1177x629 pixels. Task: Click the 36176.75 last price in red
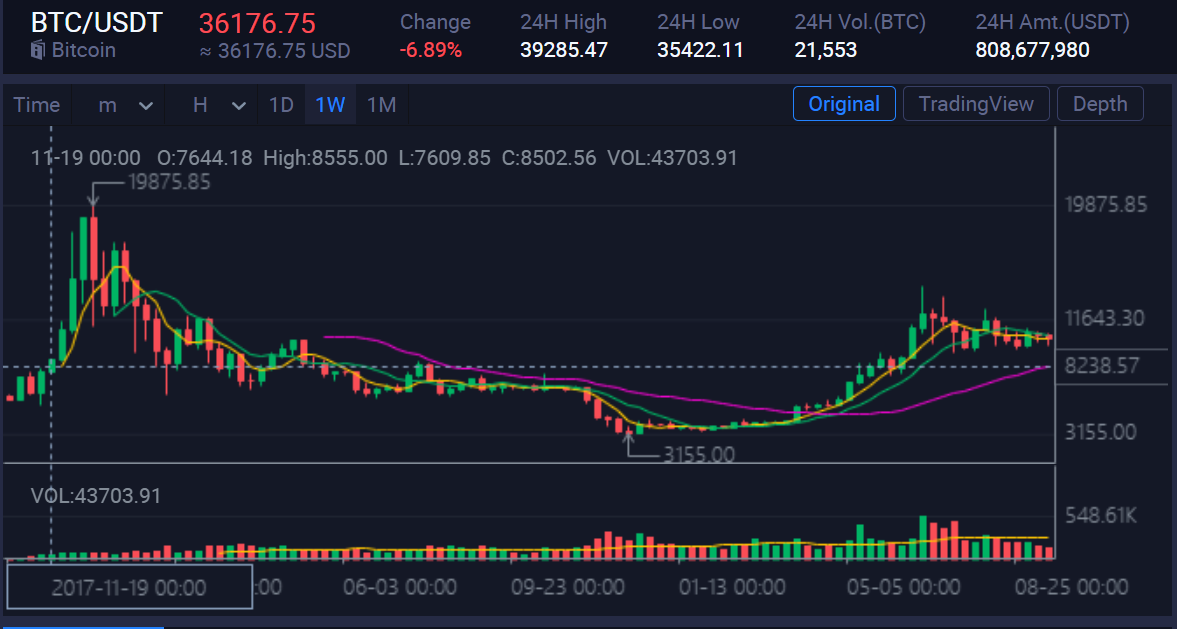pos(257,23)
